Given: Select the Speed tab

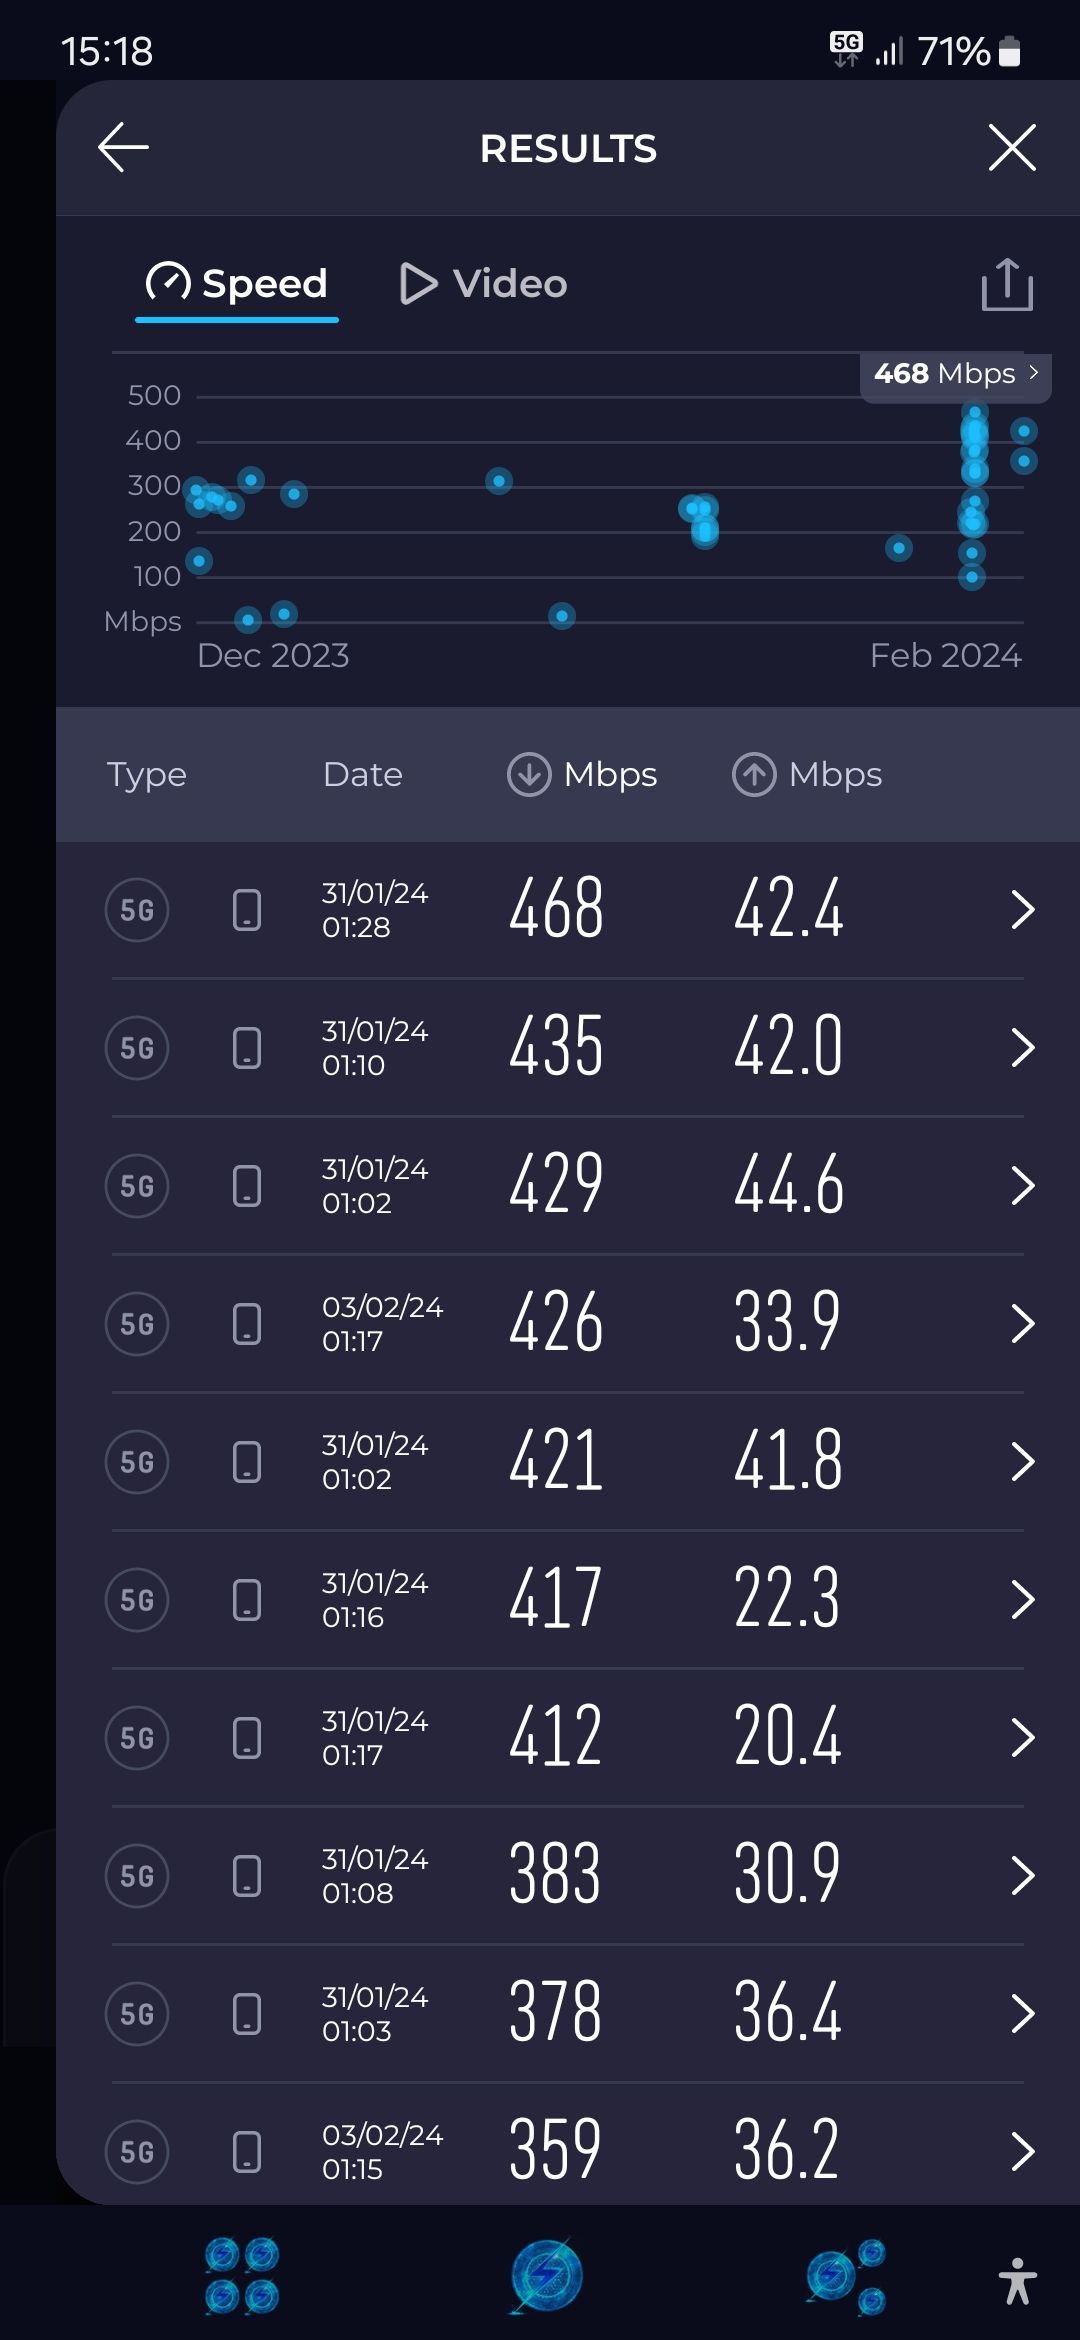Looking at the screenshot, I should pos(237,284).
